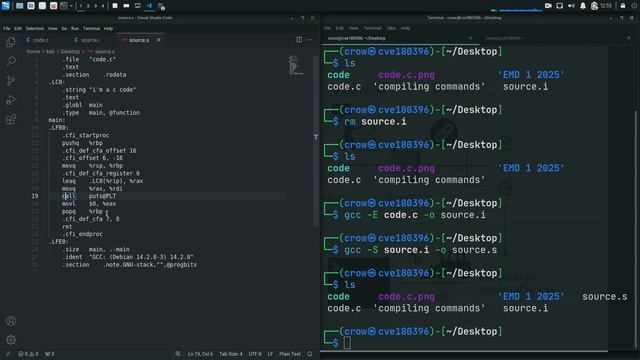The image size is (640, 360).
Task: Open Run and Debug view
Action: 11,100
